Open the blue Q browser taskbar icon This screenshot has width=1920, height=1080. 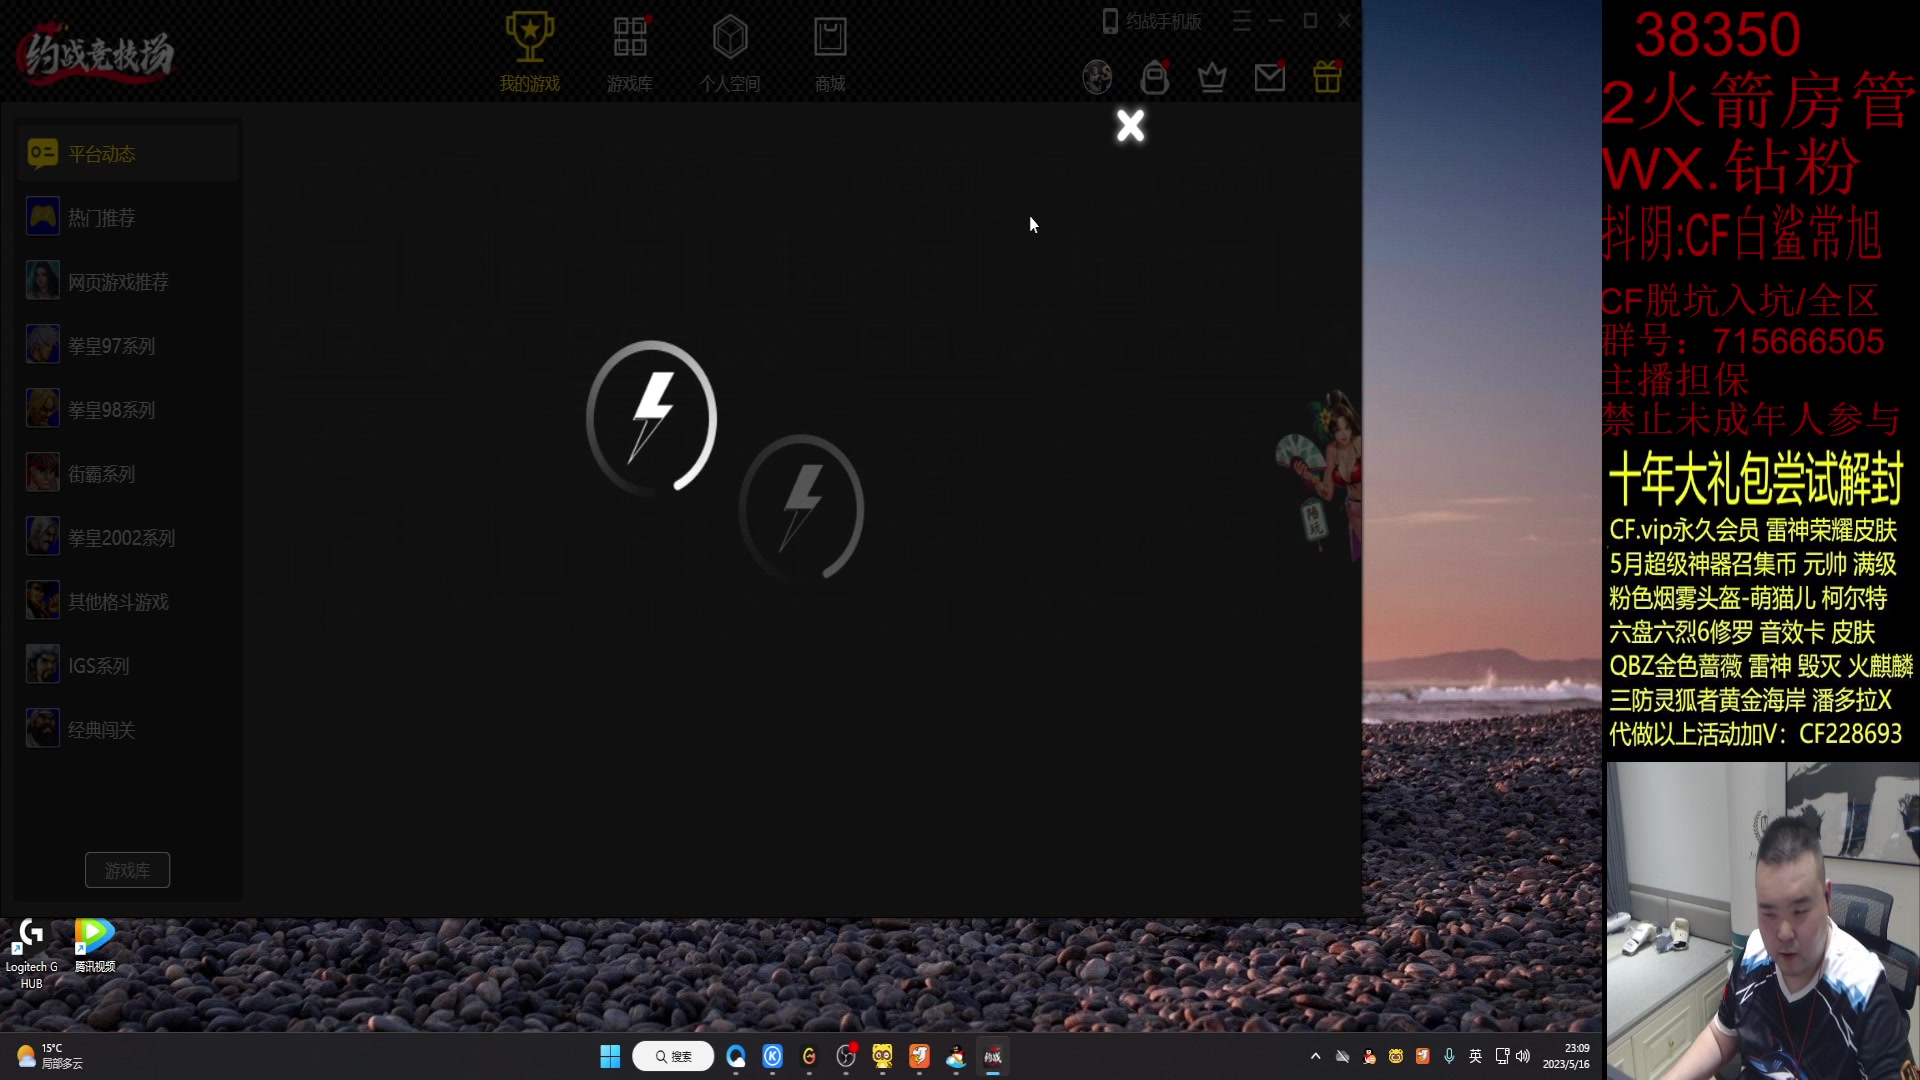[x=736, y=1056]
